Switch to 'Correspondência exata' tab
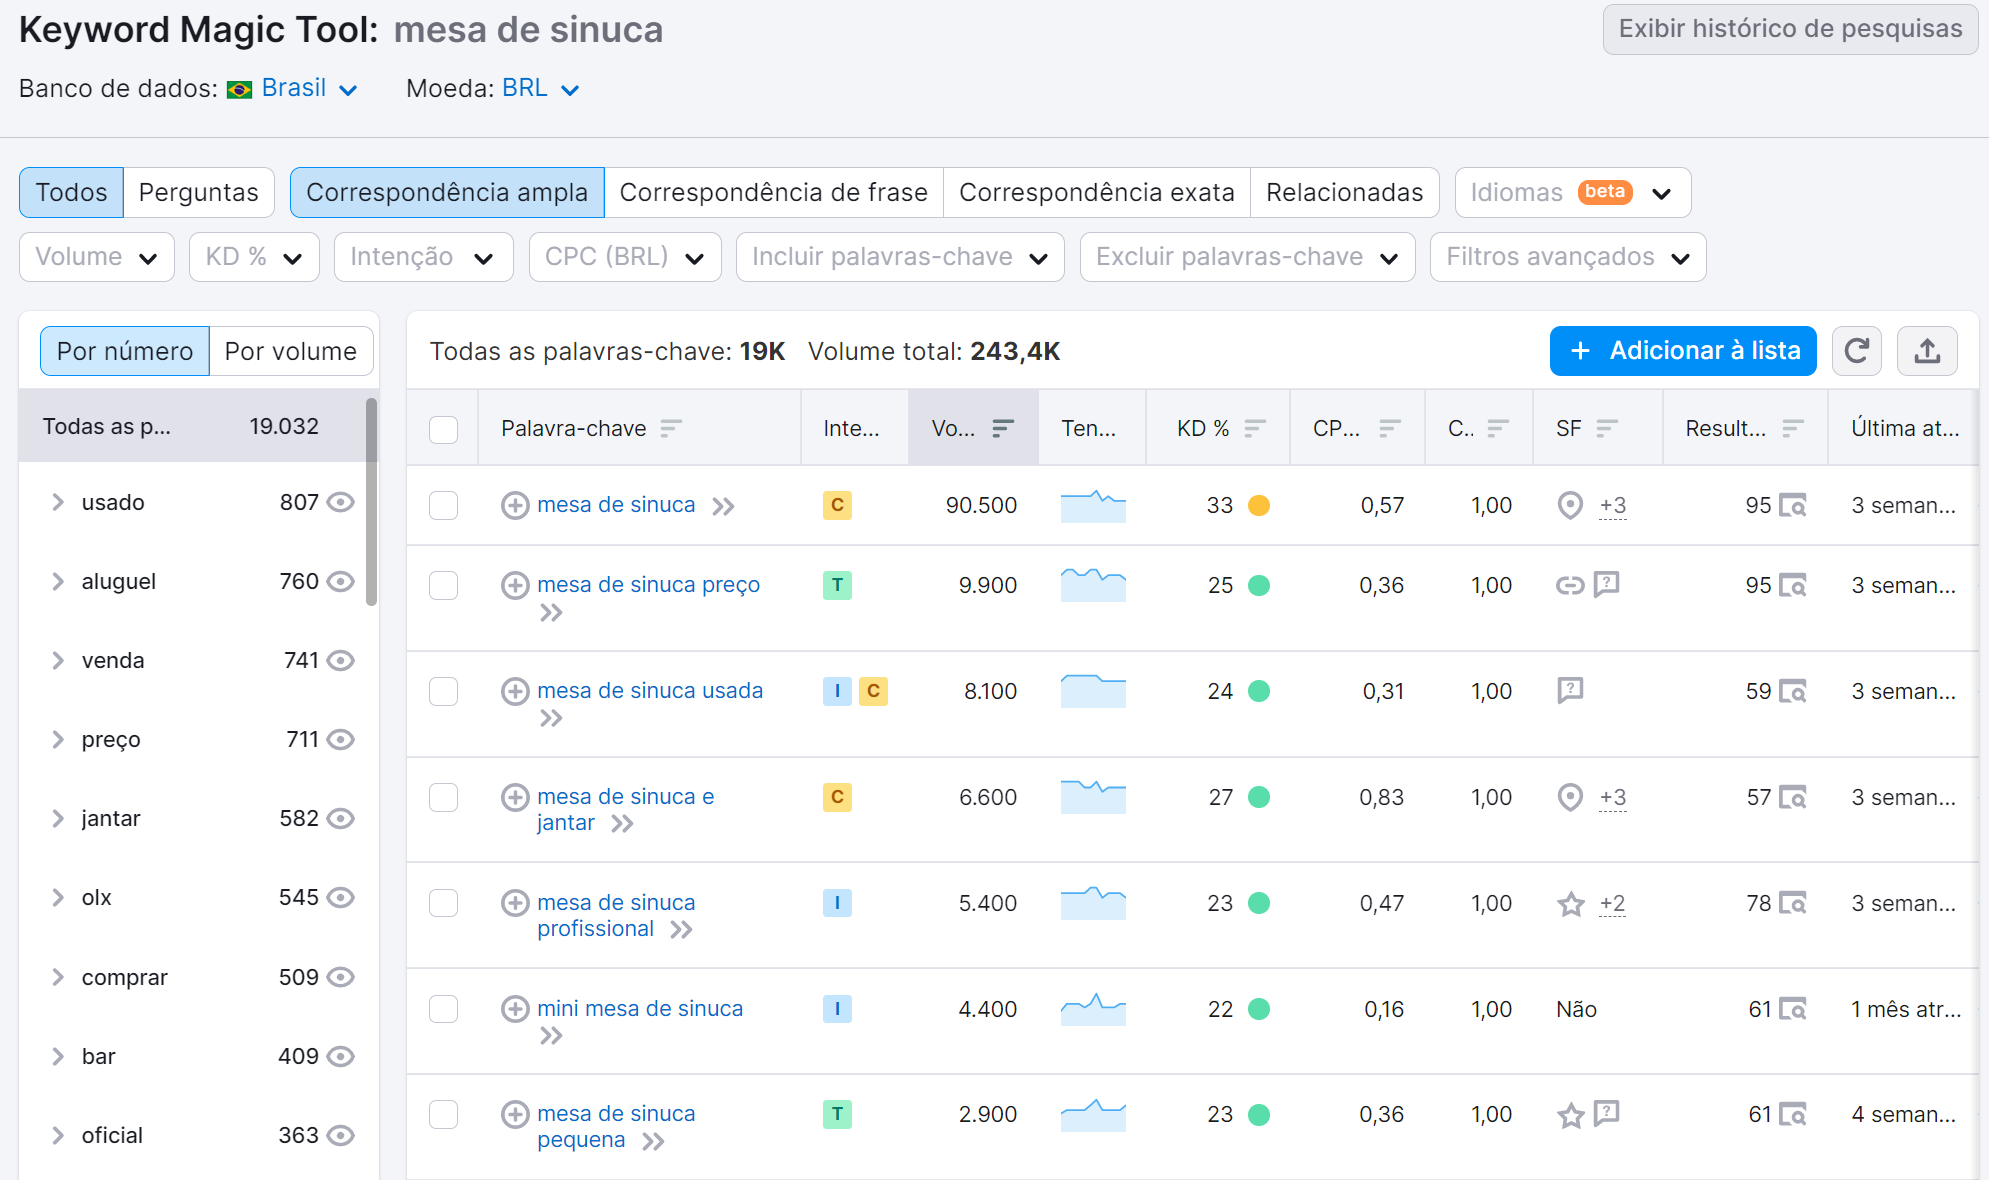Image resolution: width=1989 pixels, height=1180 pixels. click(1096, 192)
